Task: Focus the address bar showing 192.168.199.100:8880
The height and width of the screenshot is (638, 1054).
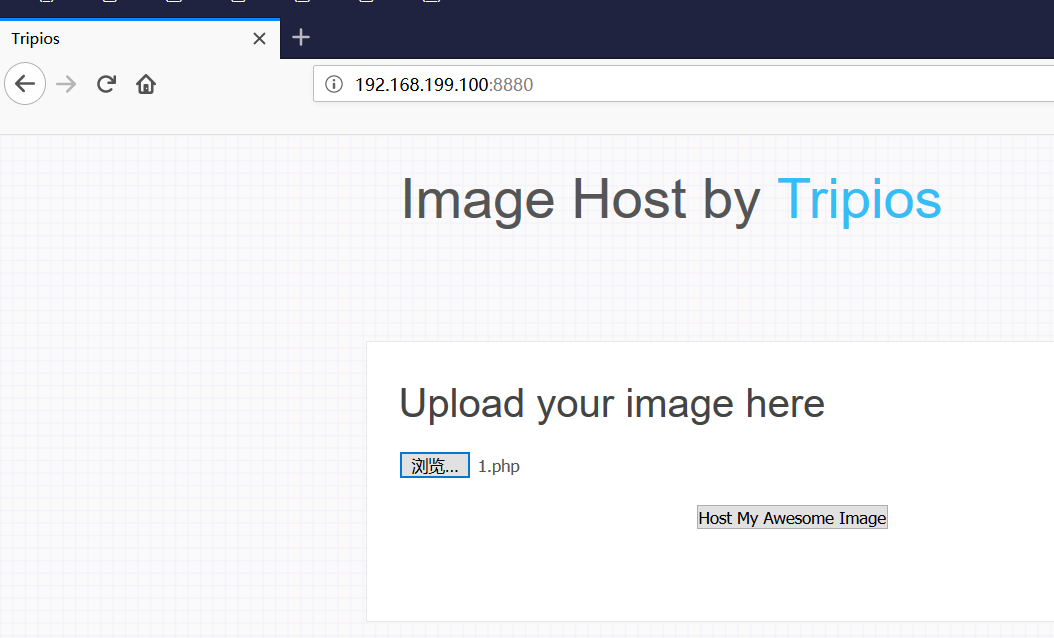Action: tap(684, 84)
